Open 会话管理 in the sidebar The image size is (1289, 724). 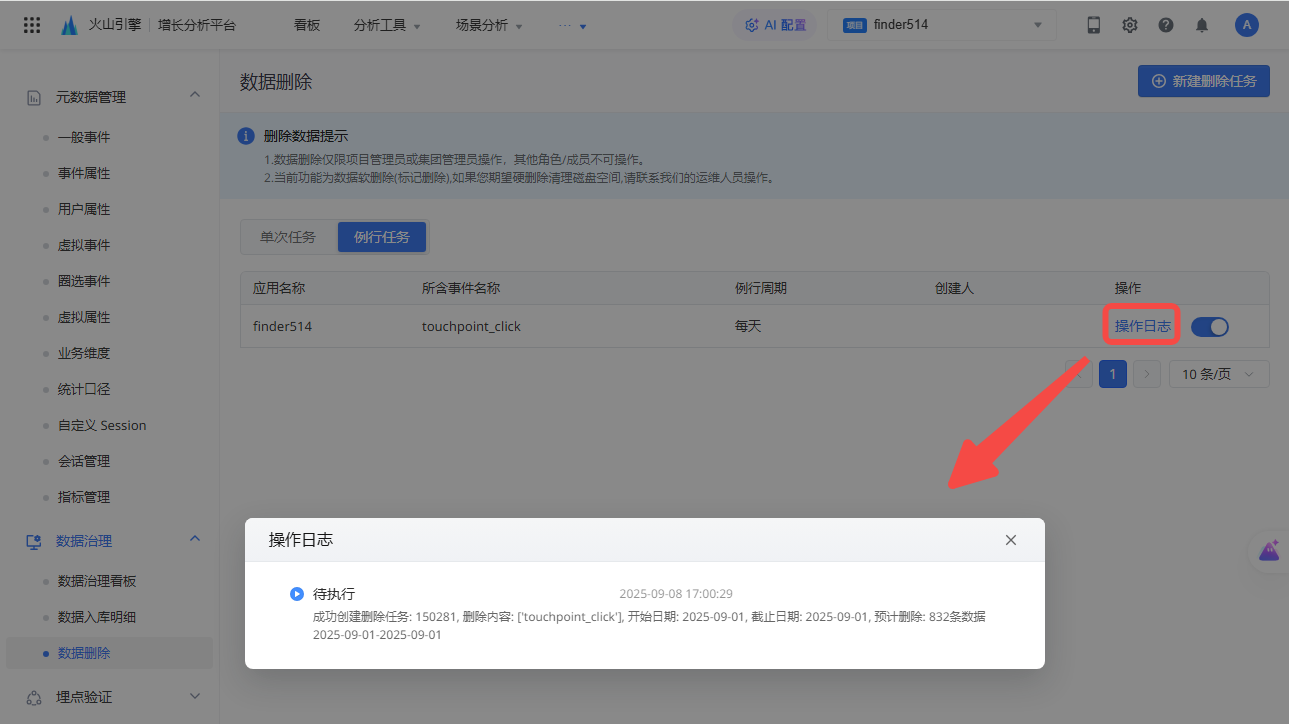[x=84, y=461]
